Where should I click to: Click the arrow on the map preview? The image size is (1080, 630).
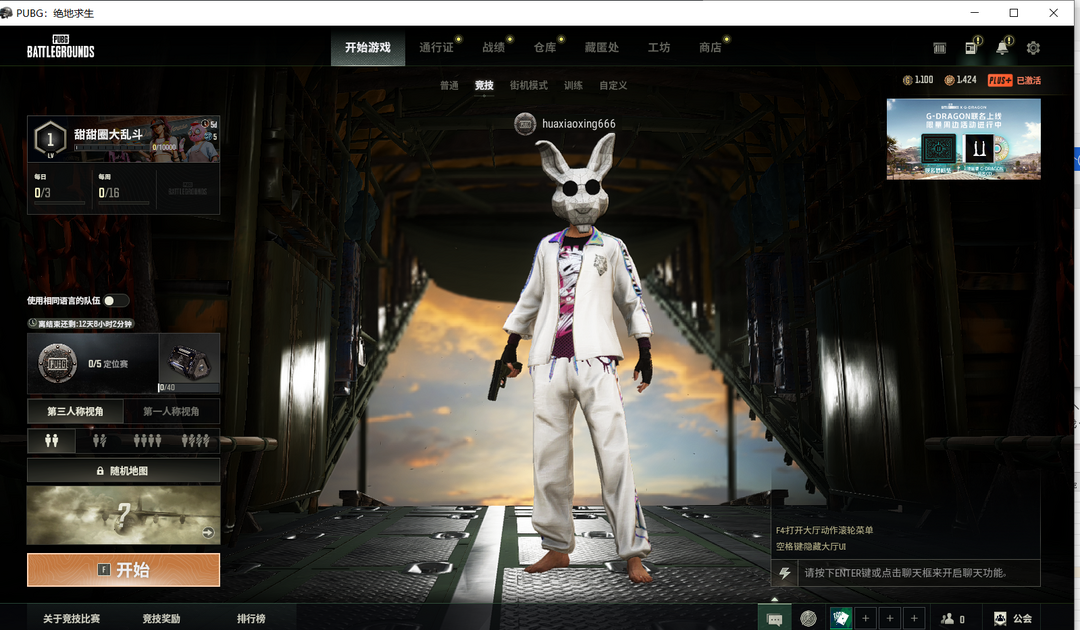(208, 533)
